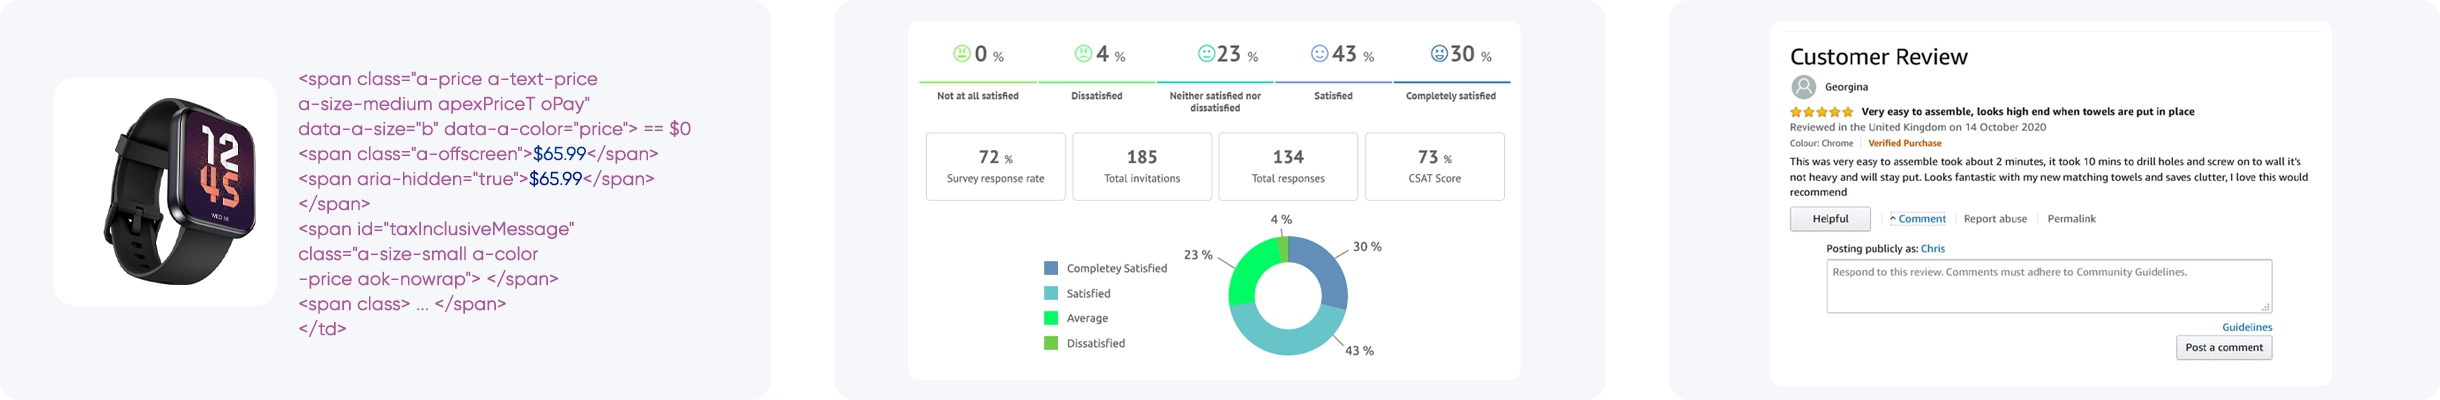
Task: Open the review Permalink
Action: click(x=2071, y=219)
